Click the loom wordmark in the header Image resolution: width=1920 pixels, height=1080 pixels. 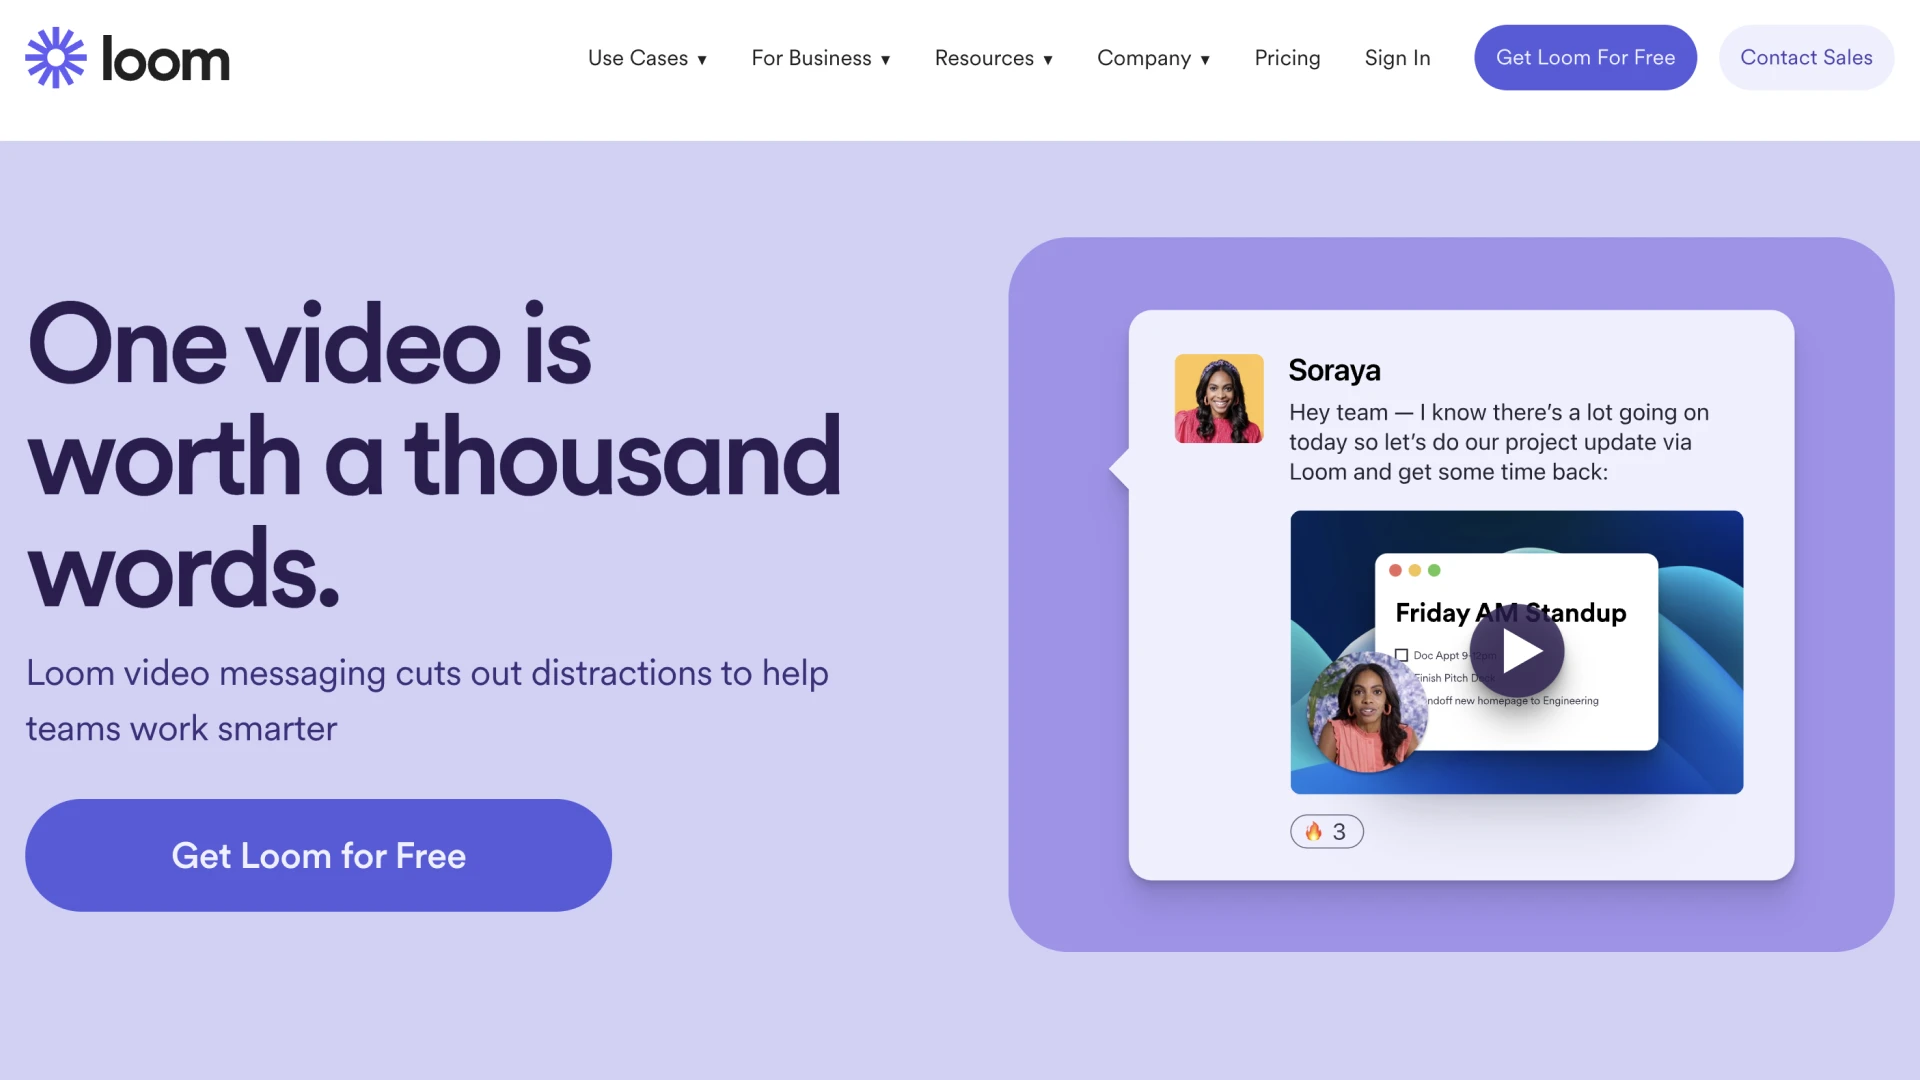coord(166,60)
